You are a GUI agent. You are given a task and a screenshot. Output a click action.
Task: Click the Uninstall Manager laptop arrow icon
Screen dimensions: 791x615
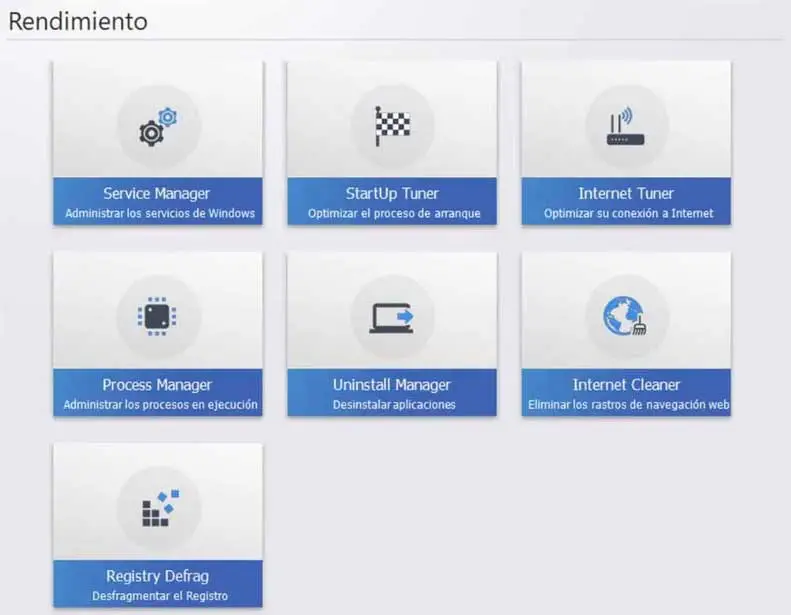click(392, 318)
